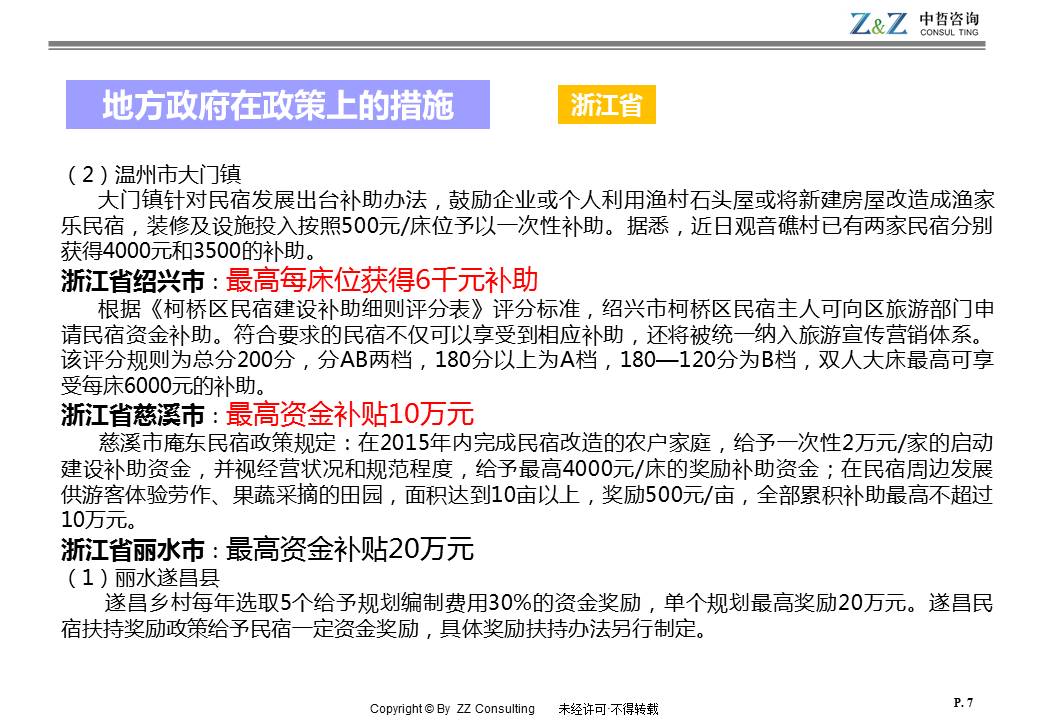Click the red text 最高每床位获得6千元补助
This screenshot has height=720, width=1040.
pyautogui.click(x=382, y=279)
